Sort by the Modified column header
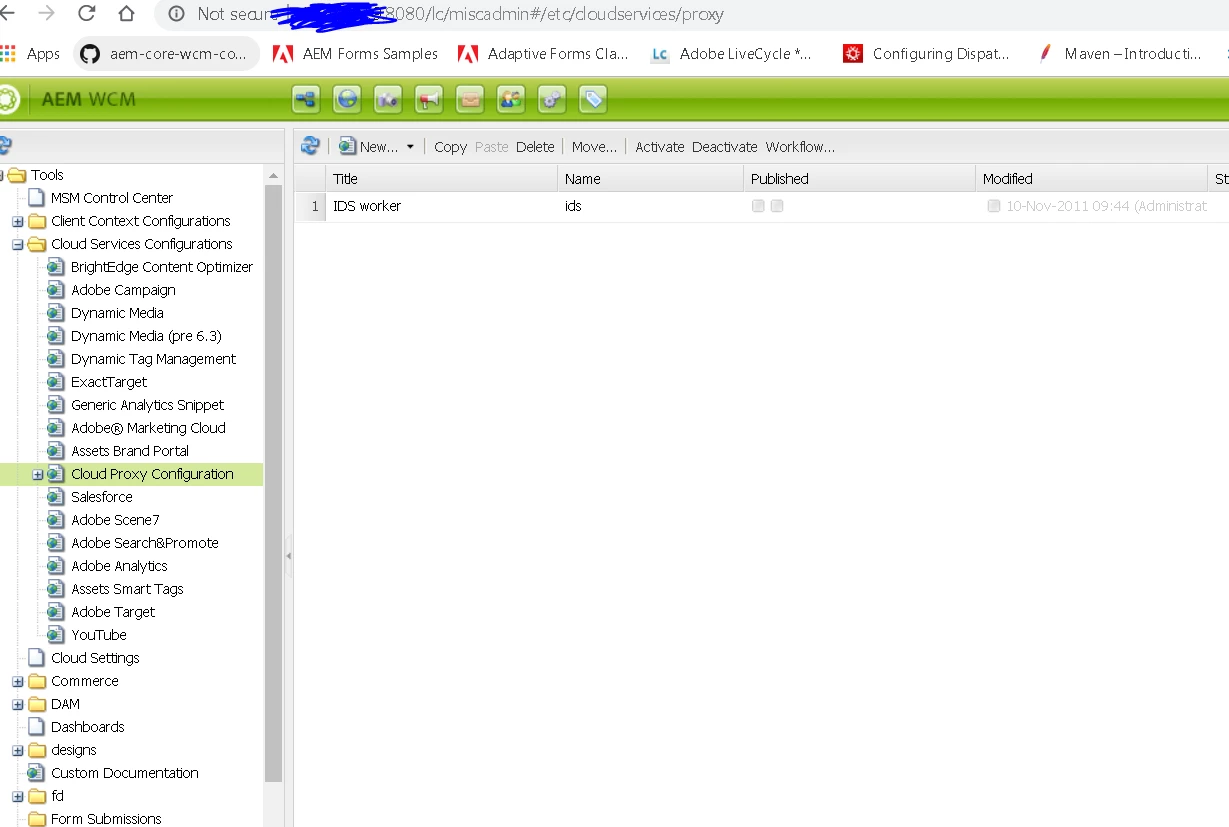 click(x=1091, y=179)
